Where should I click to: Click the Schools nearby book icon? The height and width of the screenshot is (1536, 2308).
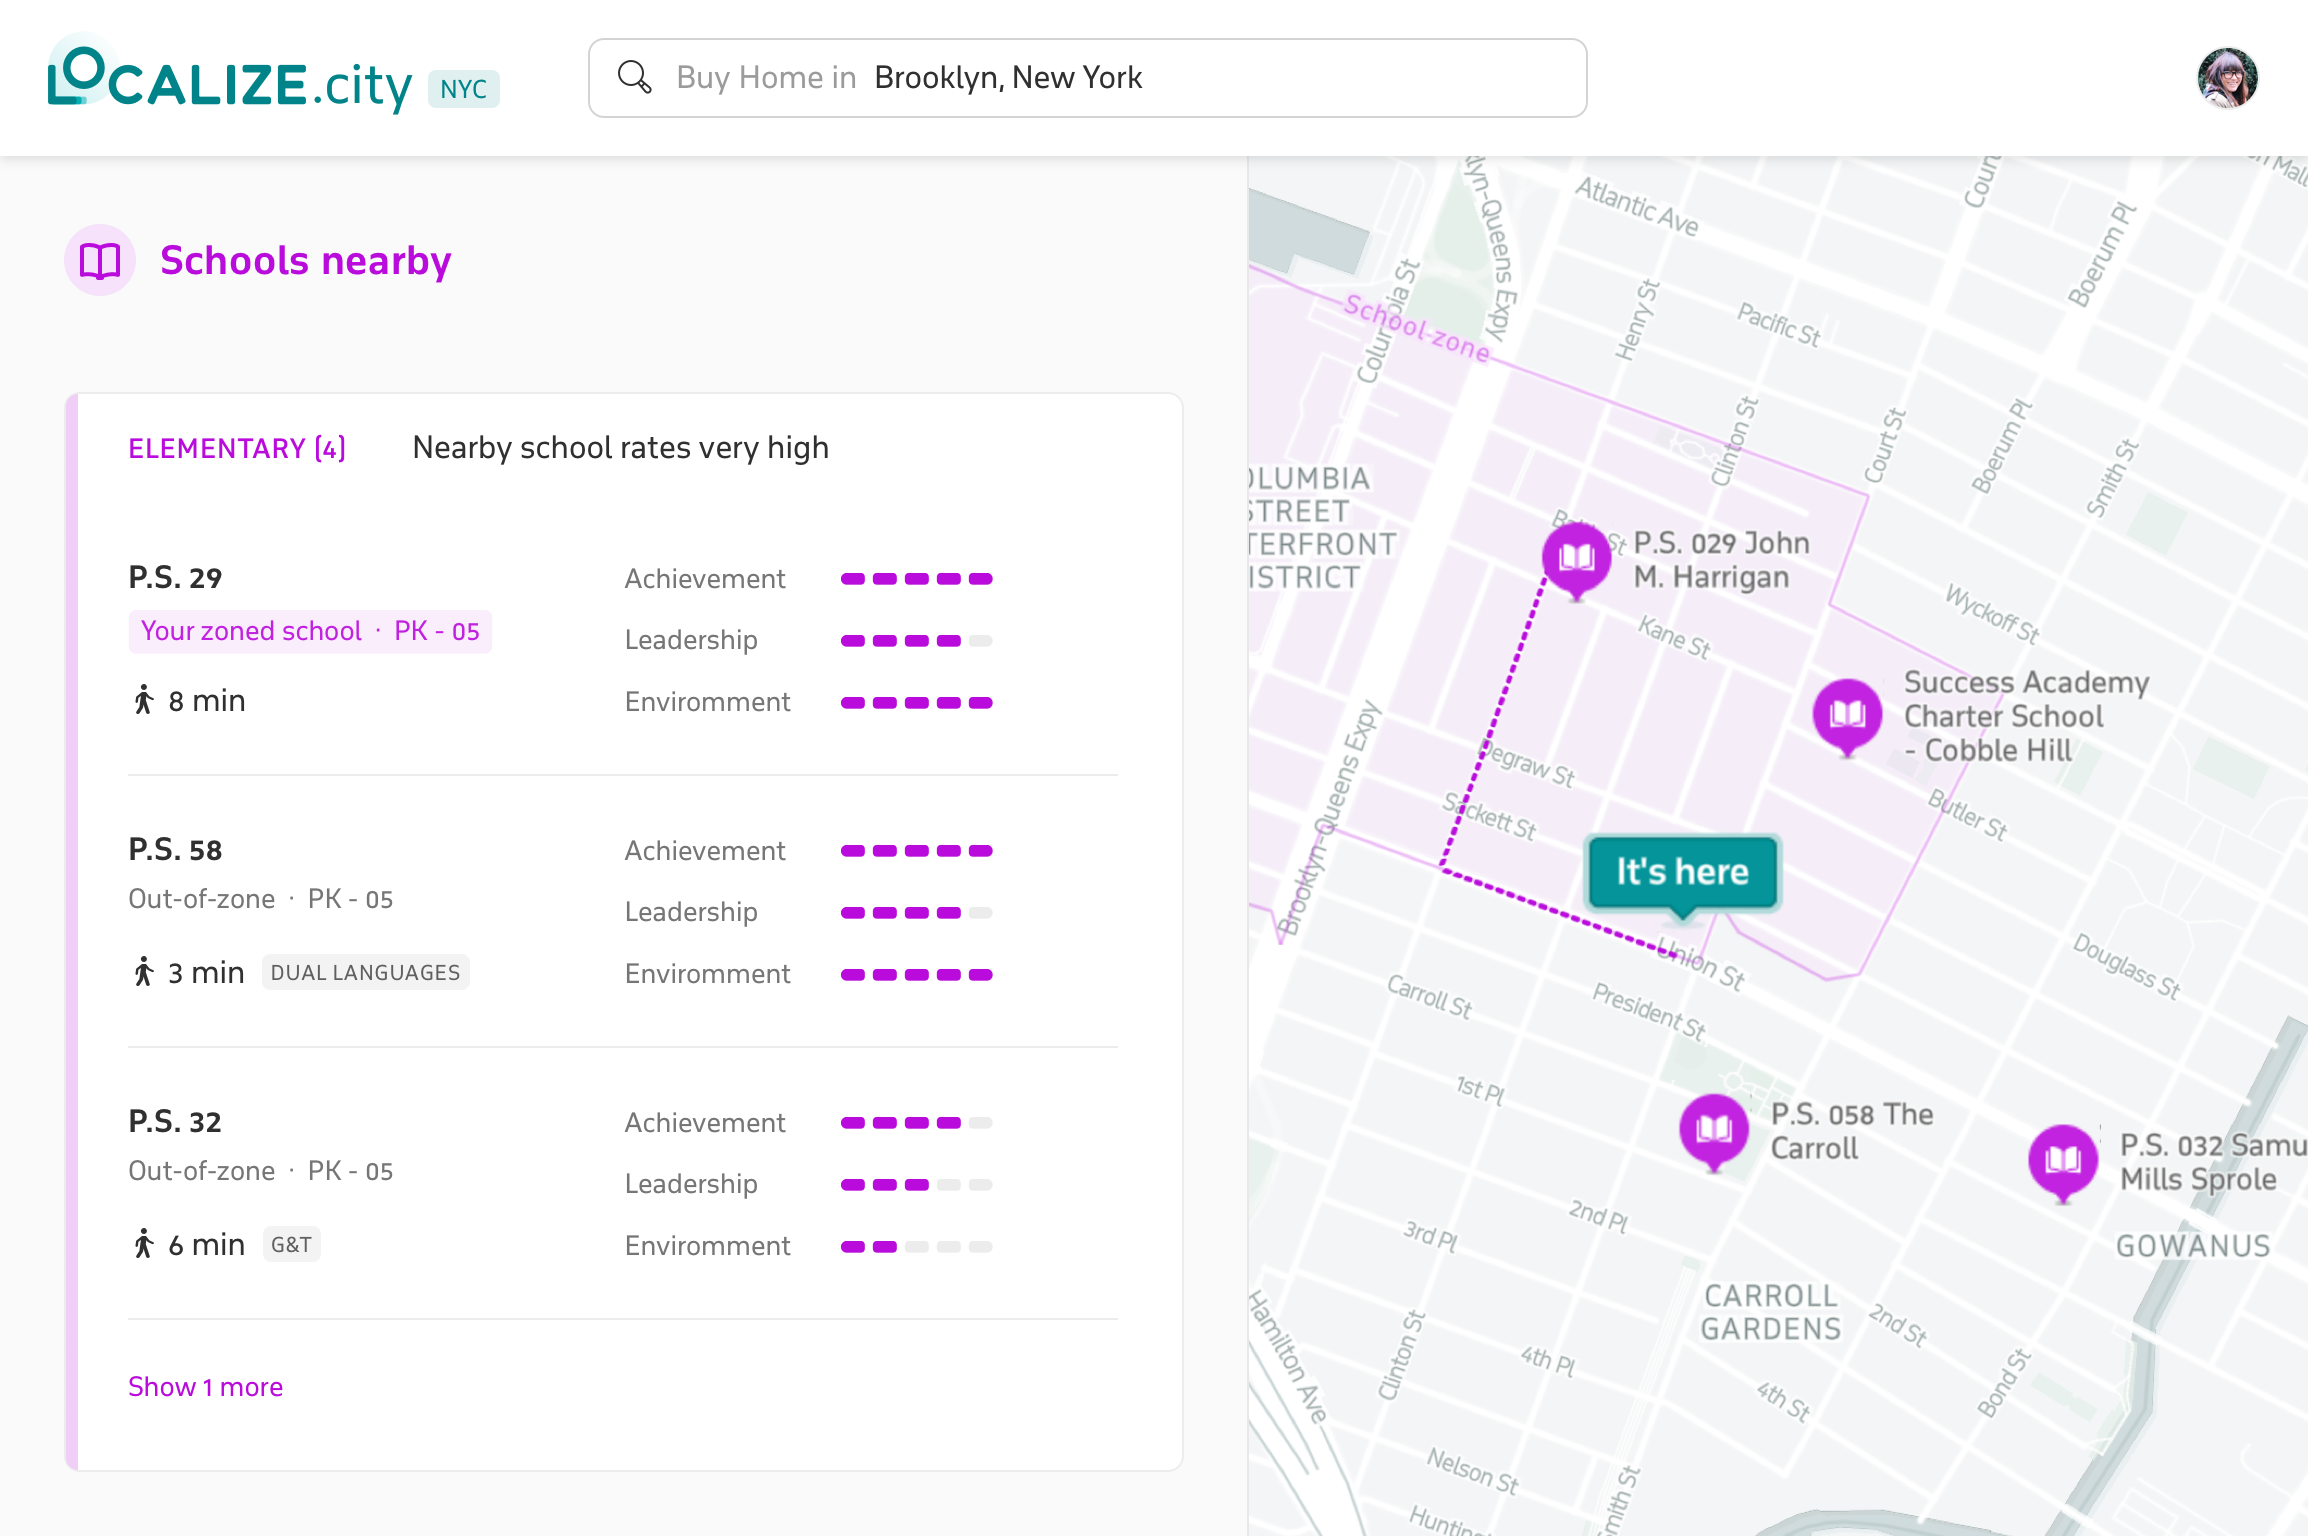point(100,261)
